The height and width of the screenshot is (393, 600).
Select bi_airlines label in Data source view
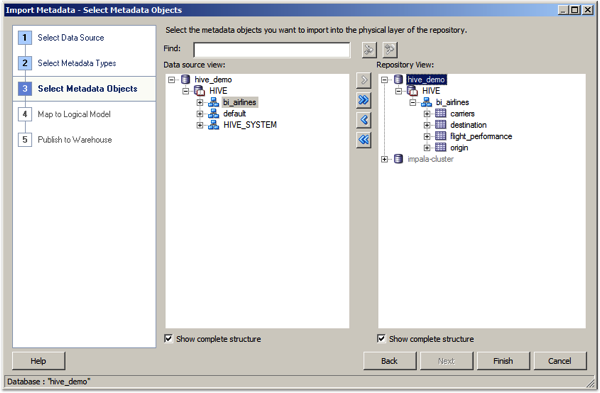pos(240,102)
